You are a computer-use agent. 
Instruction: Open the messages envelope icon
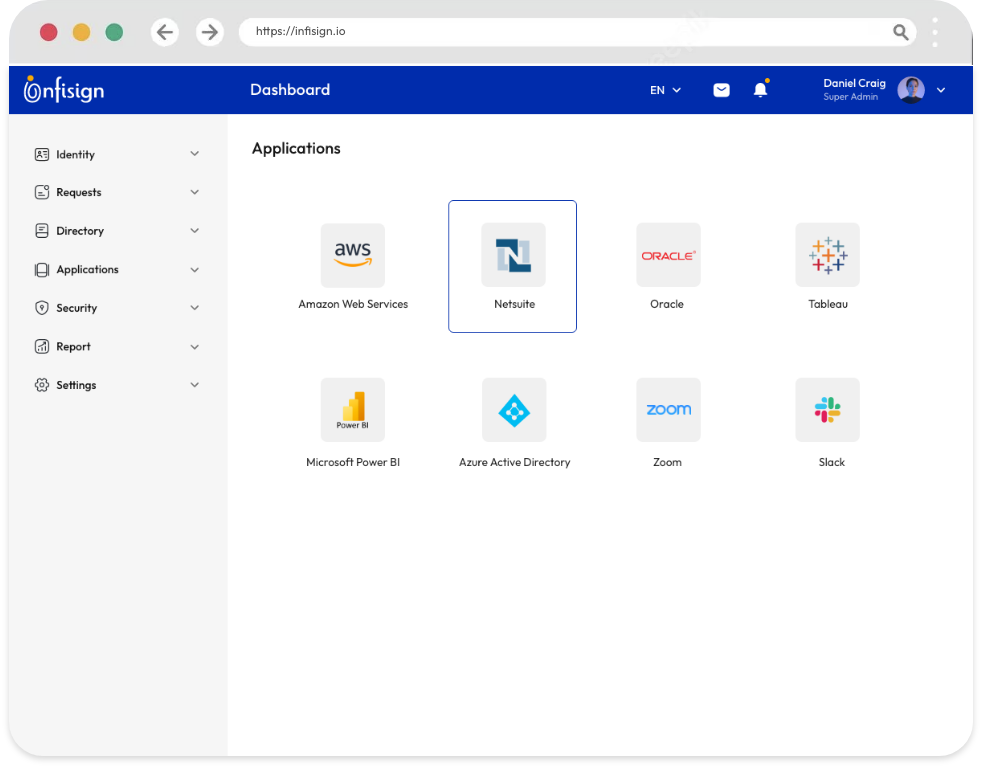coord(721,89)
